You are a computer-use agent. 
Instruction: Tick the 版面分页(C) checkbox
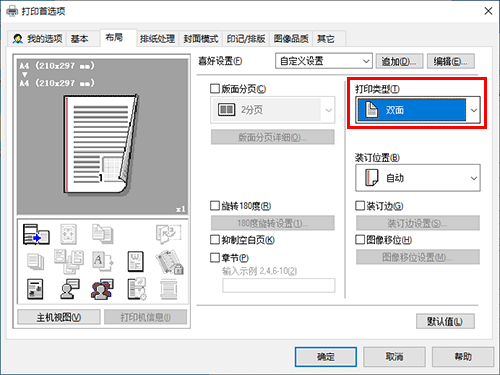pyautogui.click(x=215, y=89)
